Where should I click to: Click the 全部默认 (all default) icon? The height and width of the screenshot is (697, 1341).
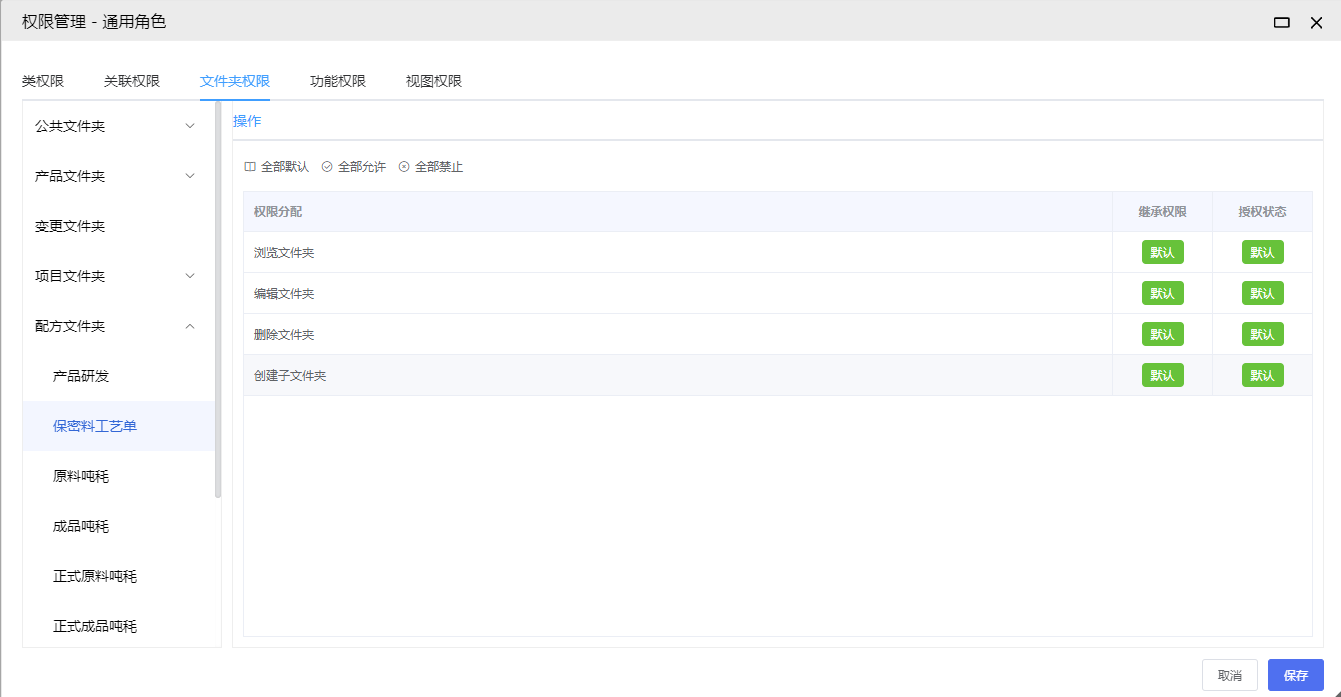point(250,167)
